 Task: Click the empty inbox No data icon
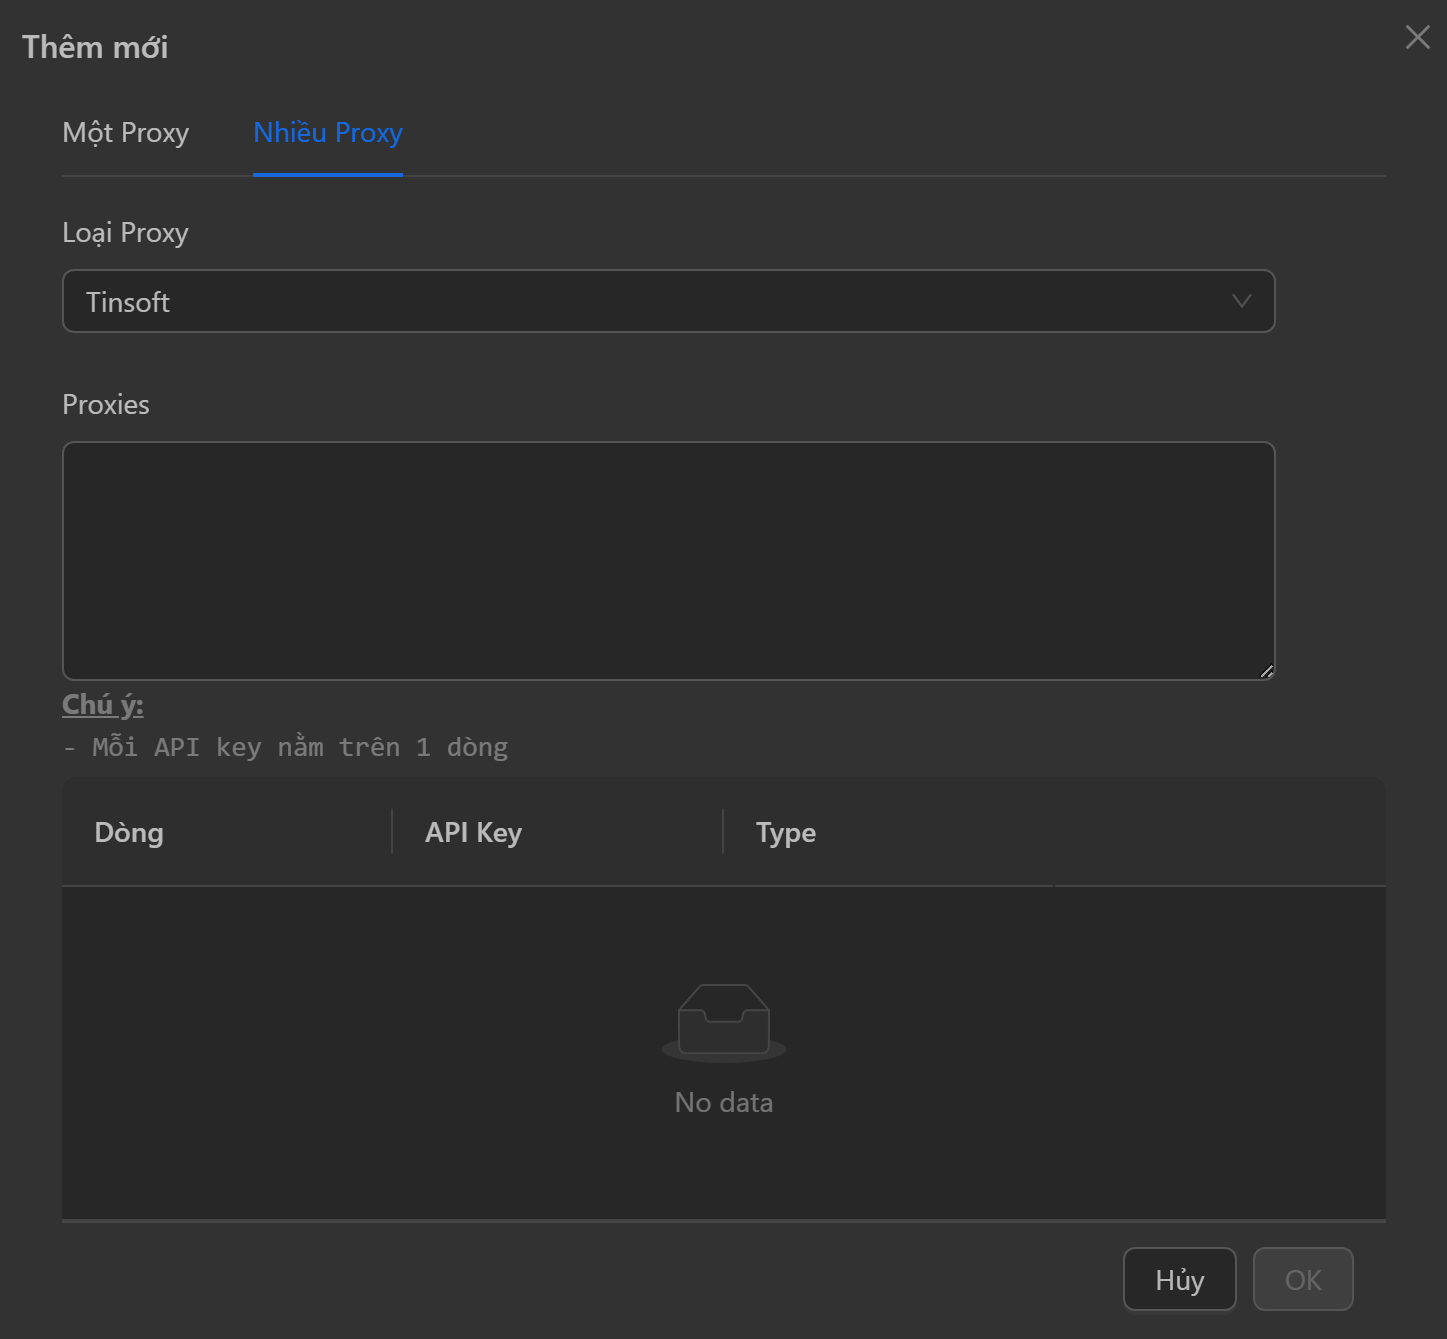pos(723,1021)
